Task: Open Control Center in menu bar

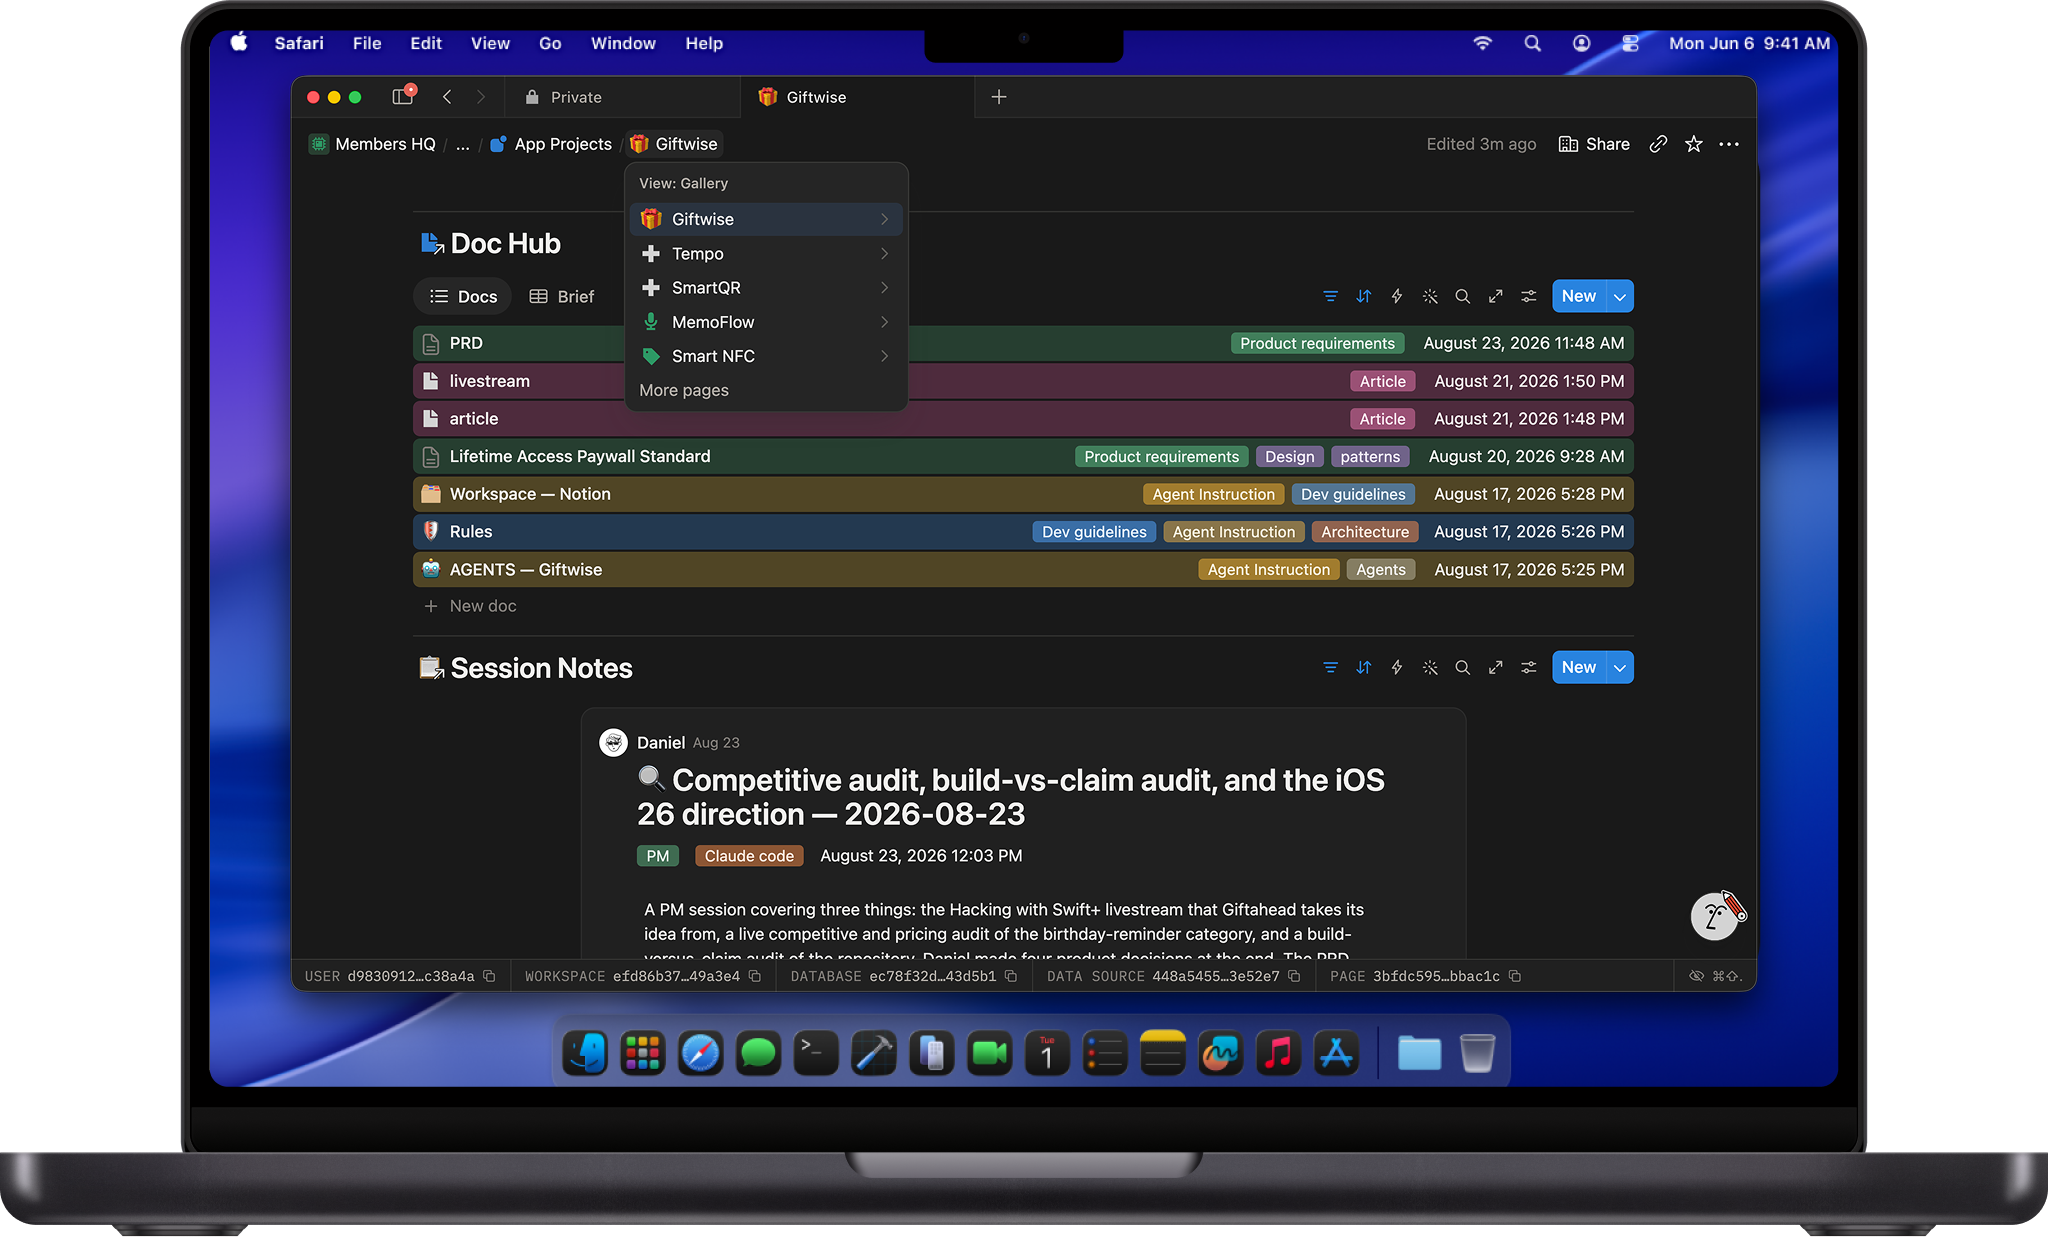Action: 1630,43
